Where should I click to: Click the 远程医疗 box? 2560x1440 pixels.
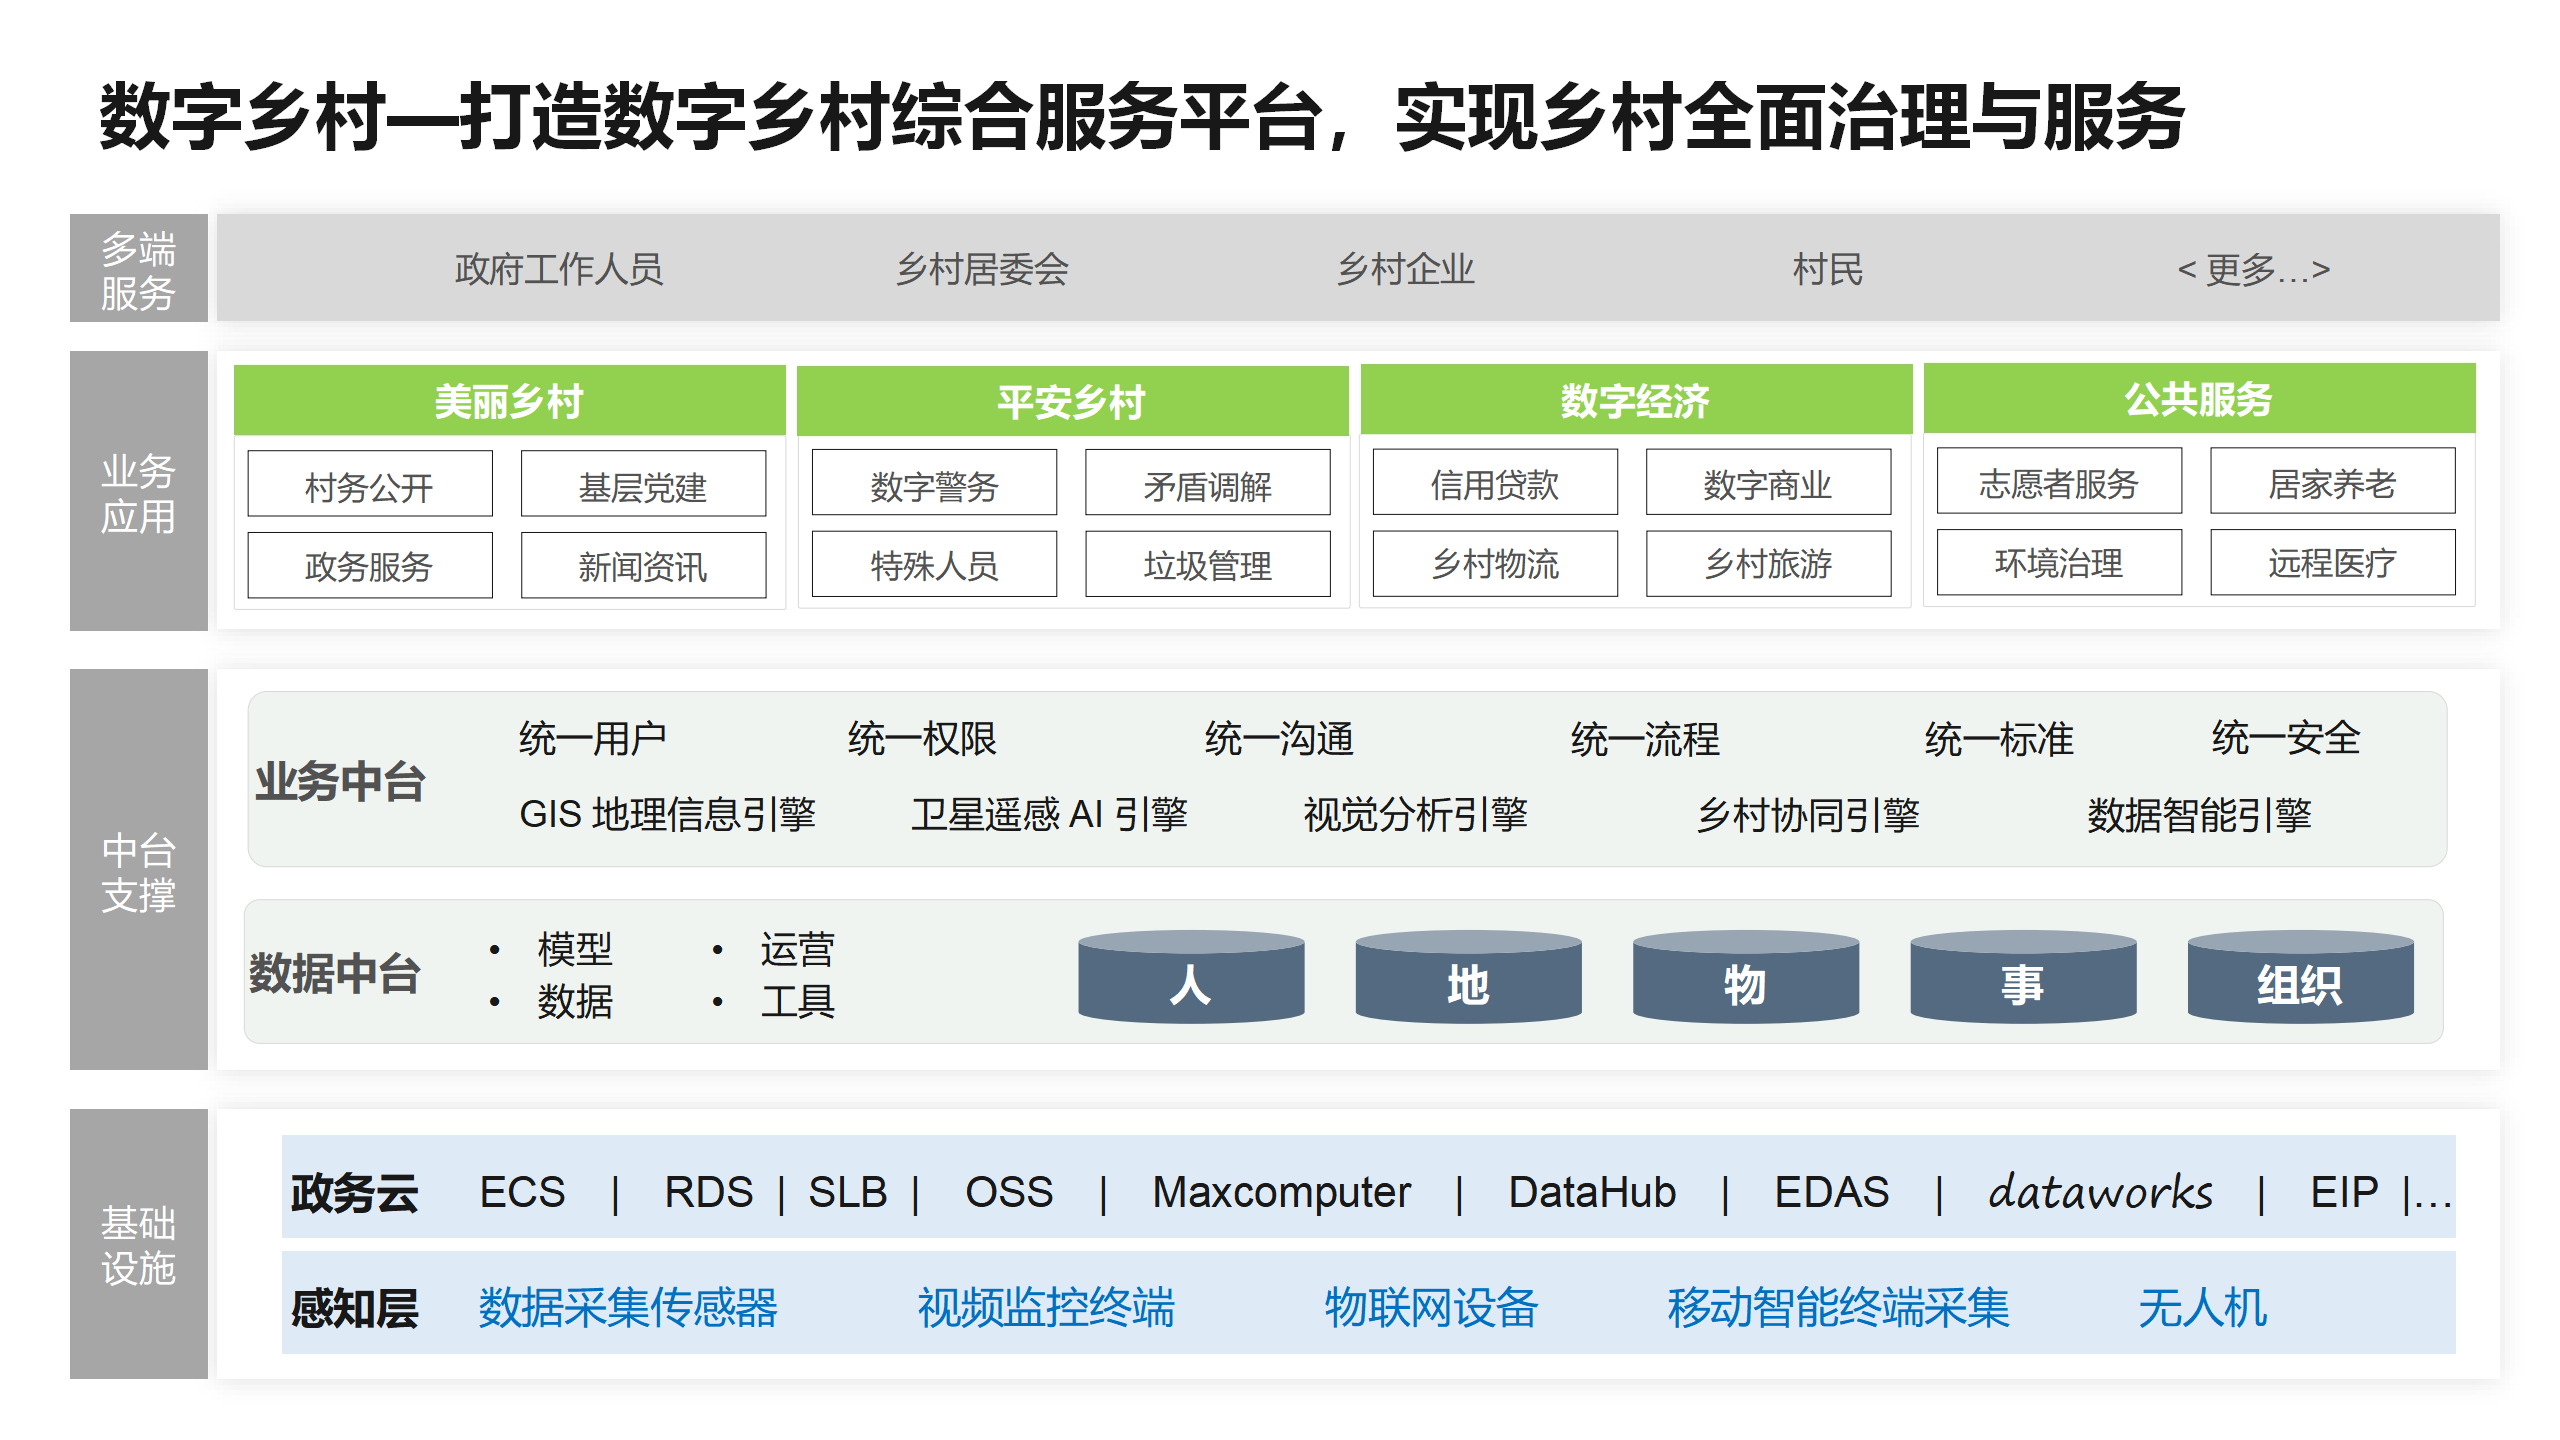tap(2331, 563)
